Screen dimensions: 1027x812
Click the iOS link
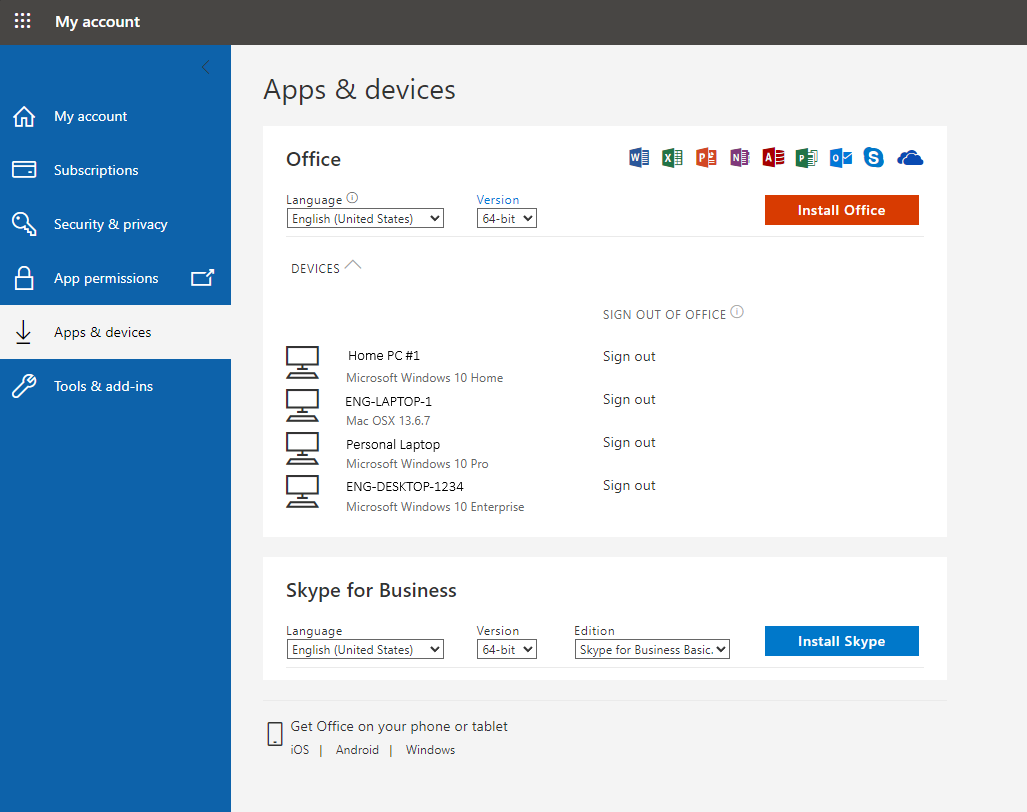[x=300, y=750]
